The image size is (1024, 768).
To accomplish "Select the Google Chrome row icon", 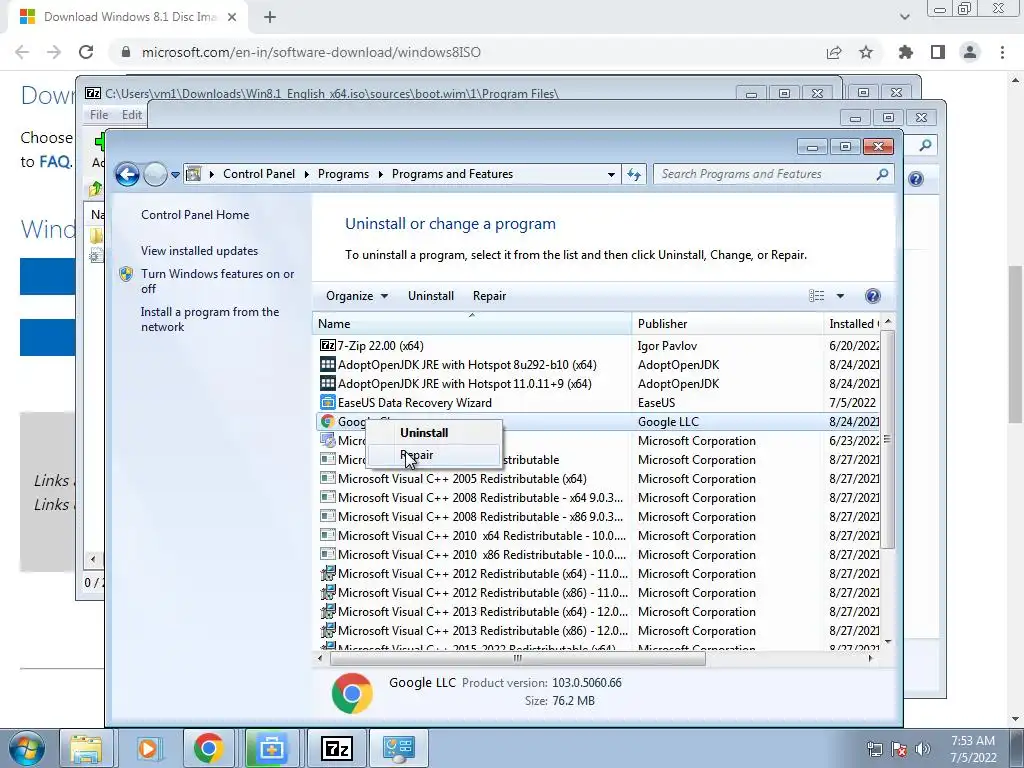I will tap(327, 421).
